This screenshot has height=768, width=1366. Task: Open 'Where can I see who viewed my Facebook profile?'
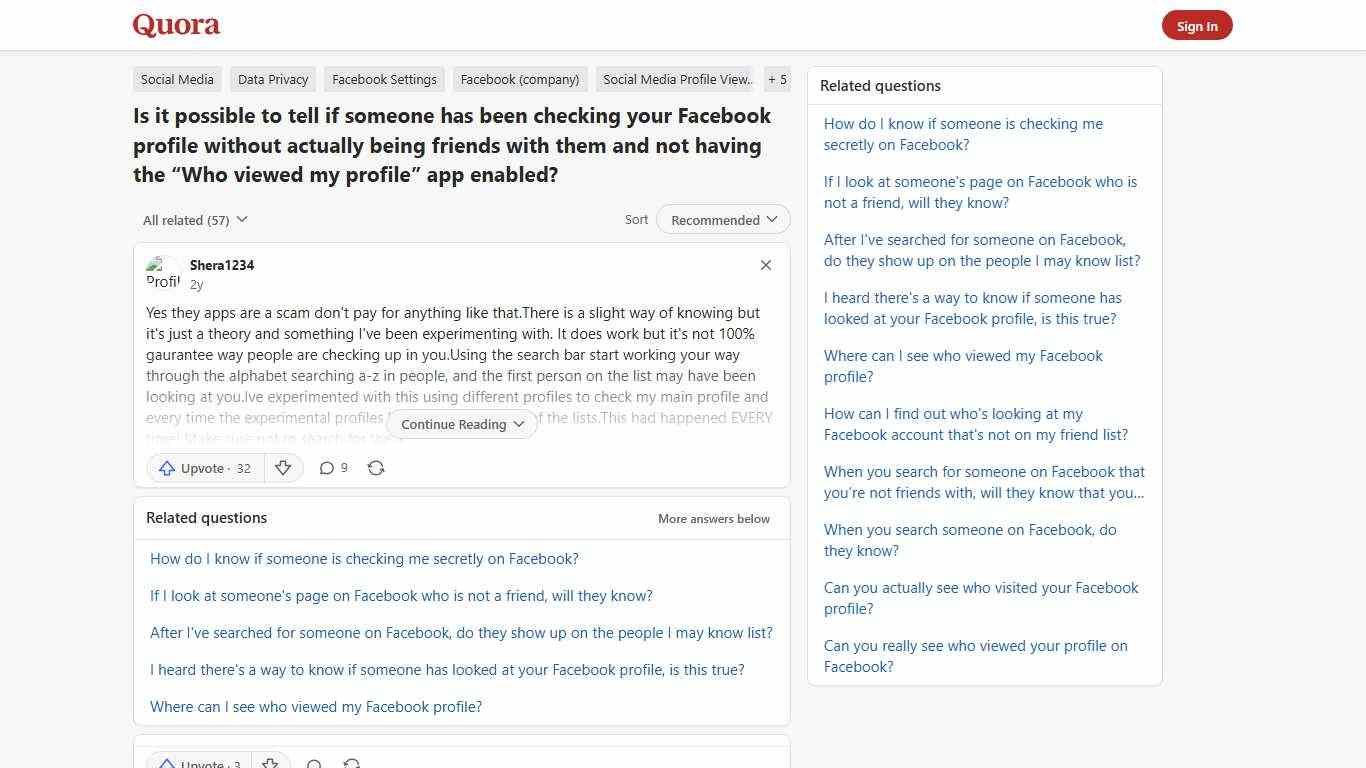[316, 706]
